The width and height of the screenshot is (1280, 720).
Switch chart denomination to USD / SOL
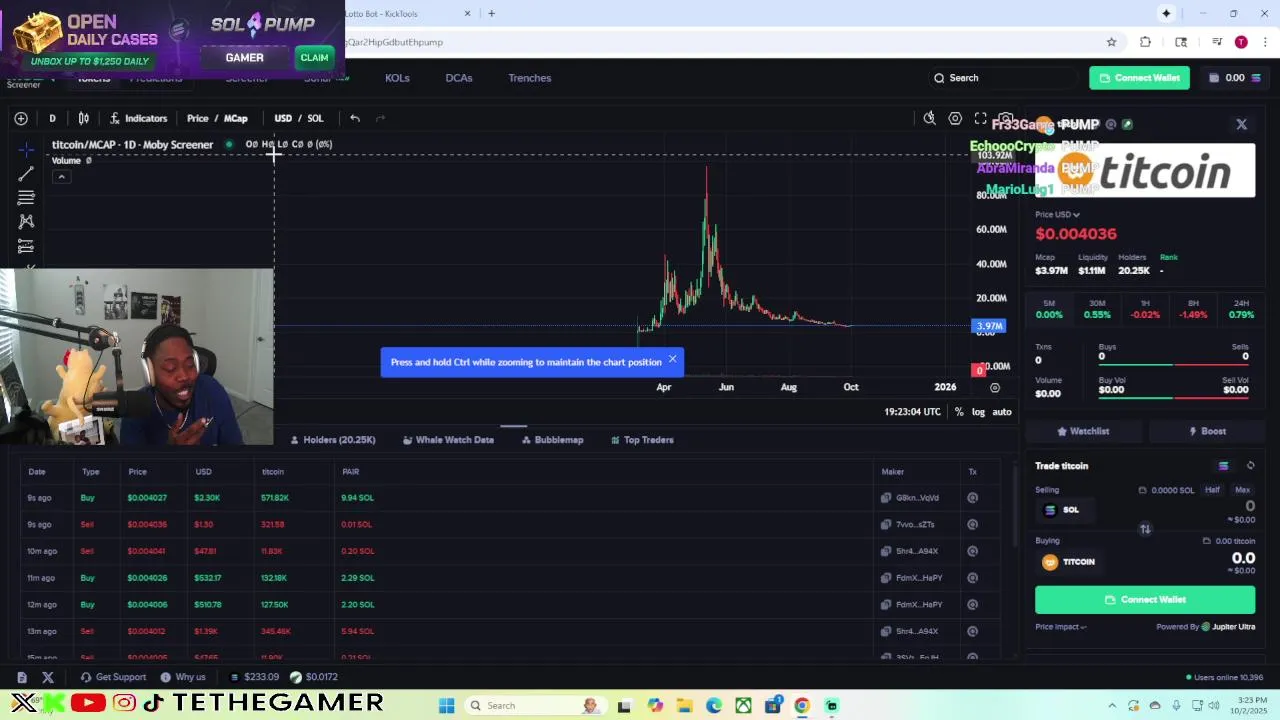point(299,118)
